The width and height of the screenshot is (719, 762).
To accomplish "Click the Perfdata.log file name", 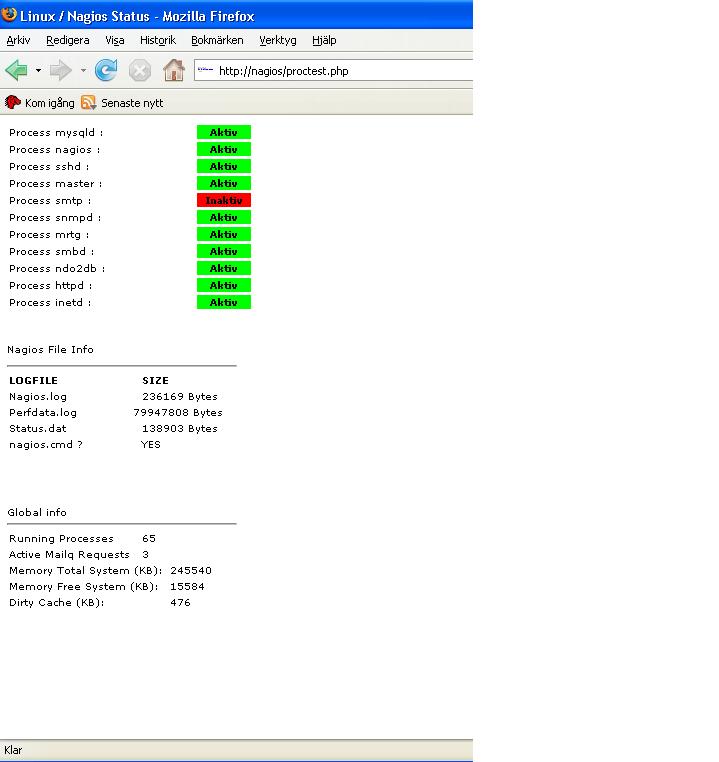I will (43, 413).
